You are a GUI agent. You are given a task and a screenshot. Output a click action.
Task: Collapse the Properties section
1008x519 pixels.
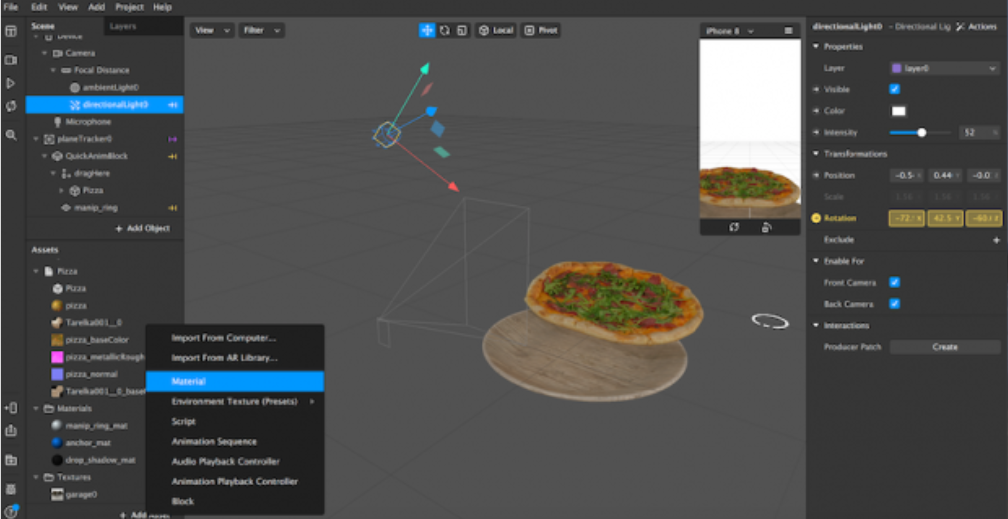click(x=816, y=47)
